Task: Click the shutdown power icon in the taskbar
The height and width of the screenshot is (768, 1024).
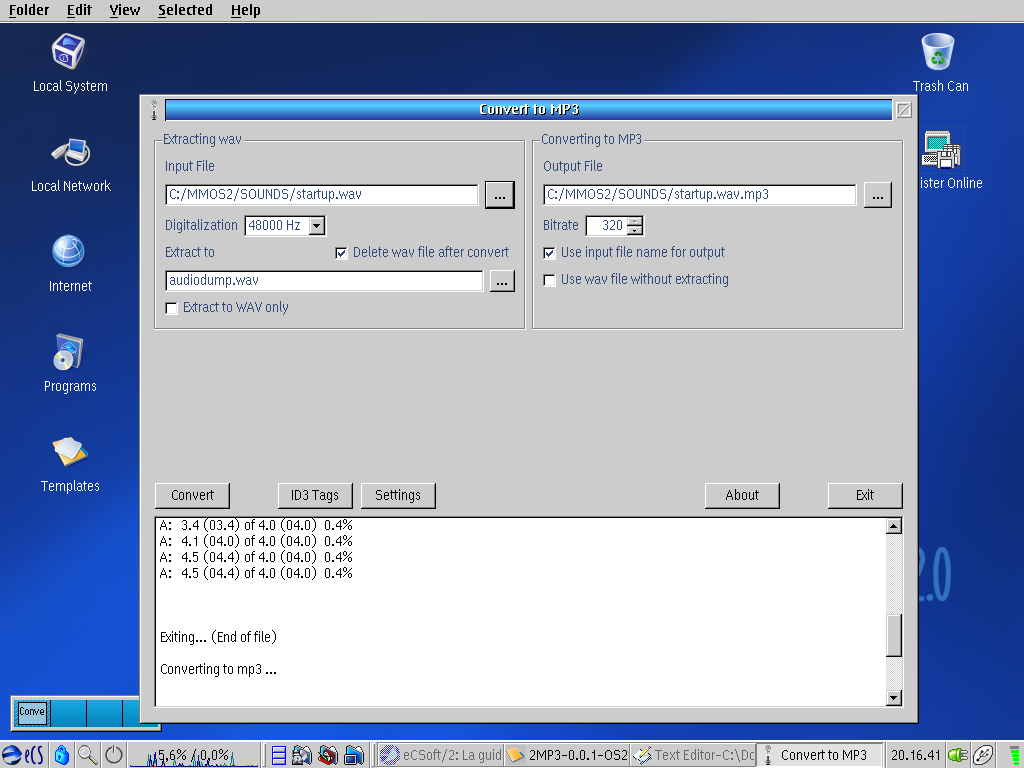Action: pyautogui.click(x=114, y=756)
